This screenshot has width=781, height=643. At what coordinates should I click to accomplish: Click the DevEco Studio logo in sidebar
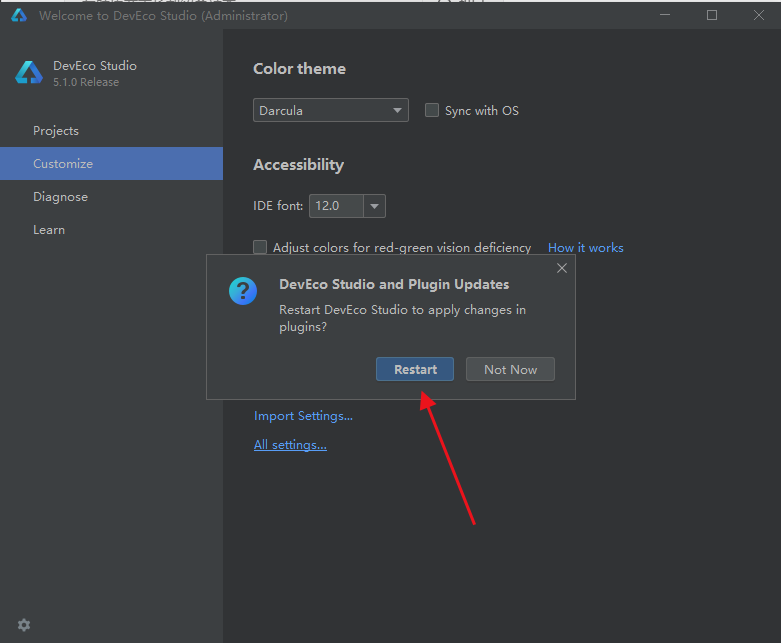pos(29,73)
